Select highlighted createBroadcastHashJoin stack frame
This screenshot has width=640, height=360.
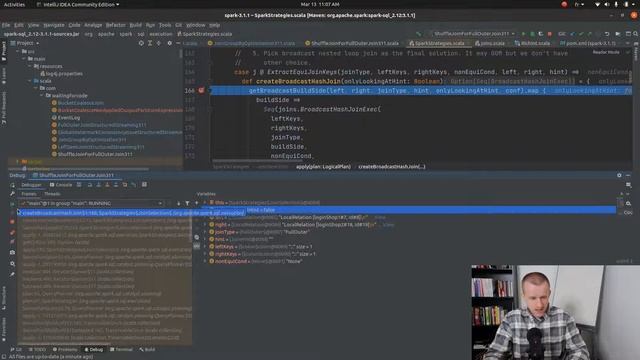131,213
